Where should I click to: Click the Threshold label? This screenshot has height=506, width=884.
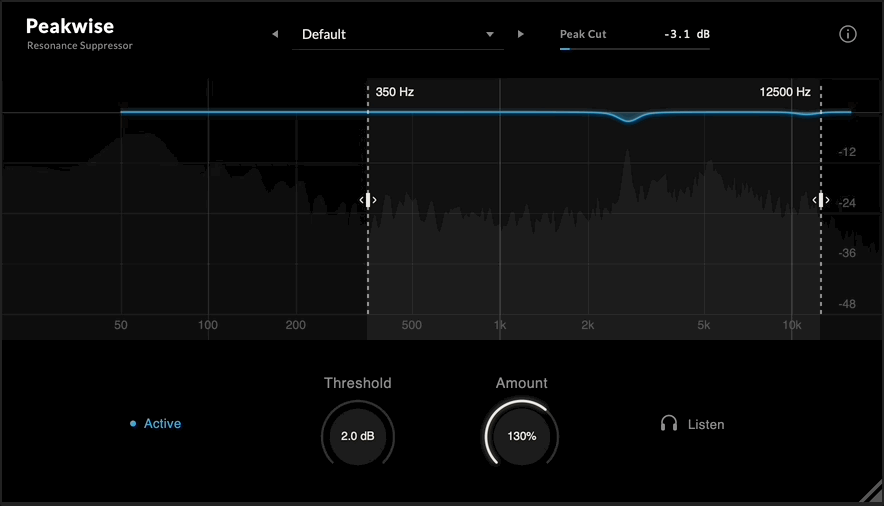pyautogui.click(x=357, y=383)
